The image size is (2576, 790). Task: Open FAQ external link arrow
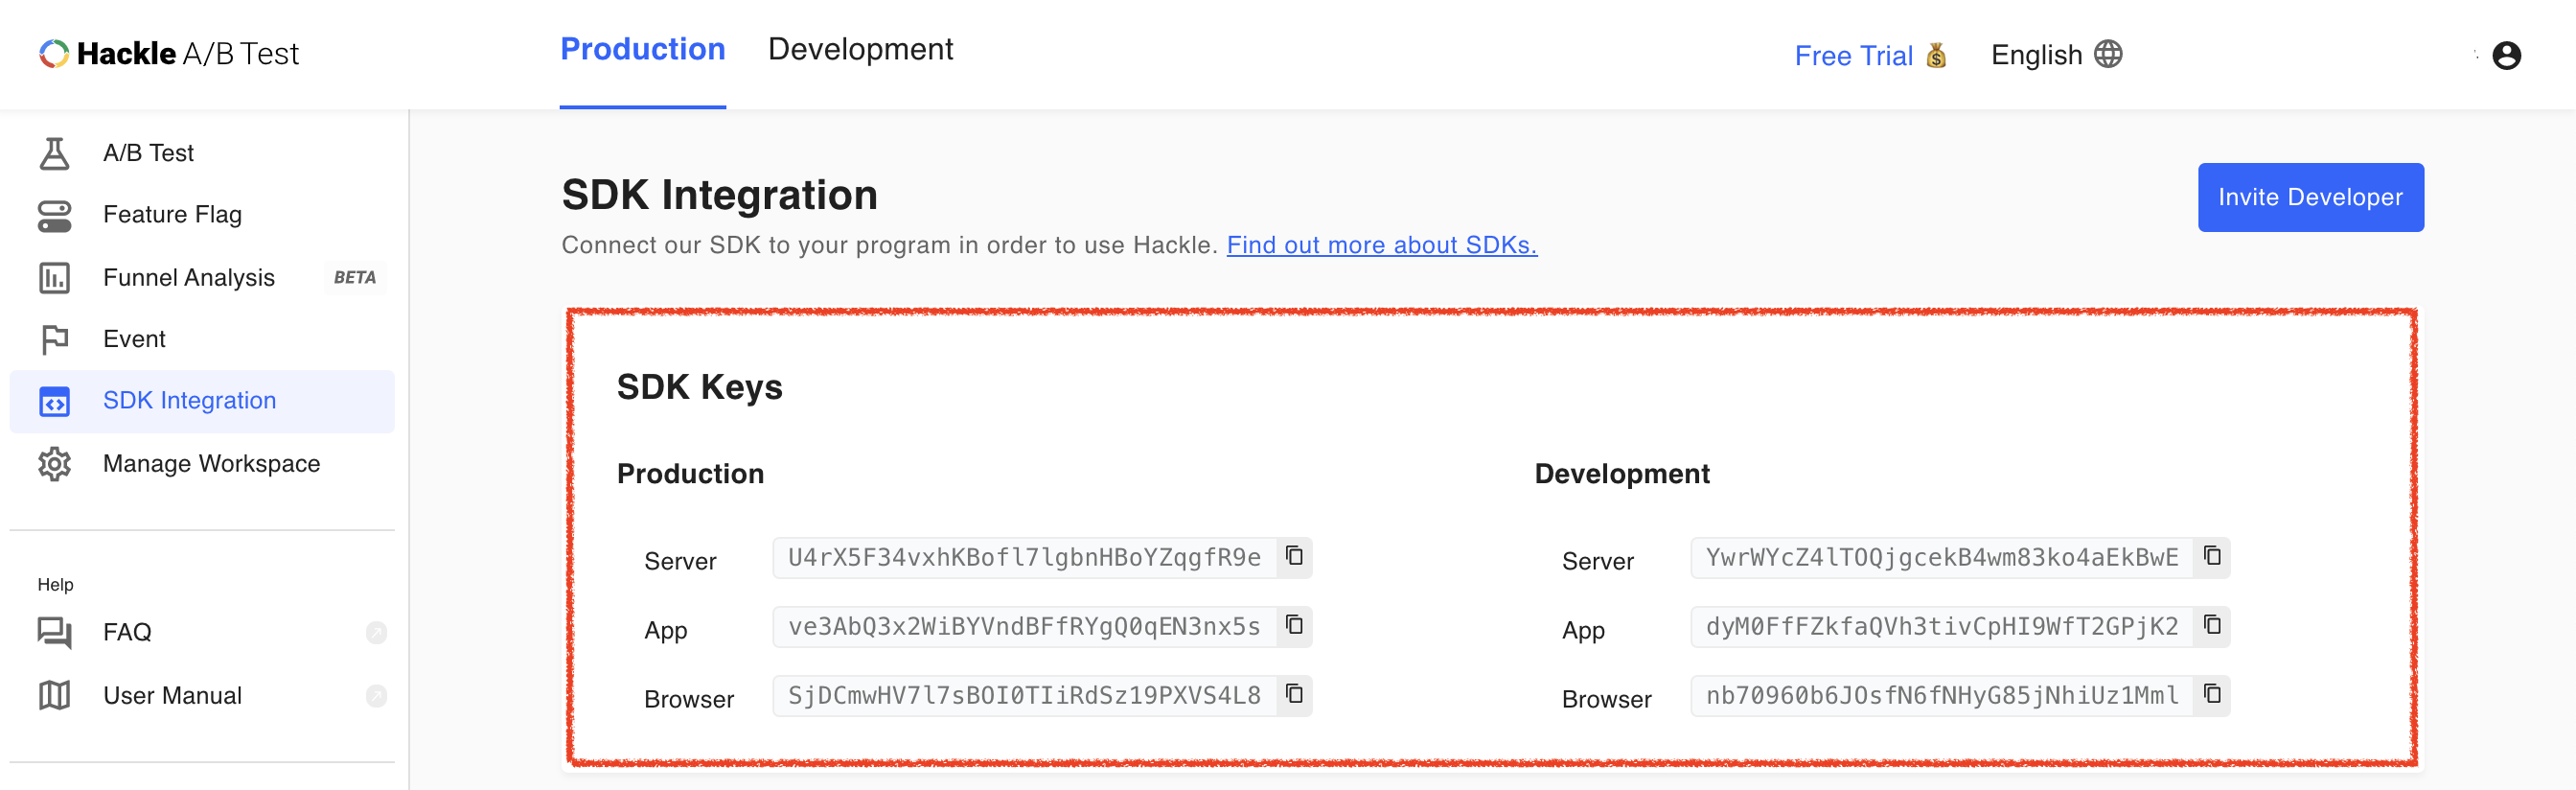[376, 633]
